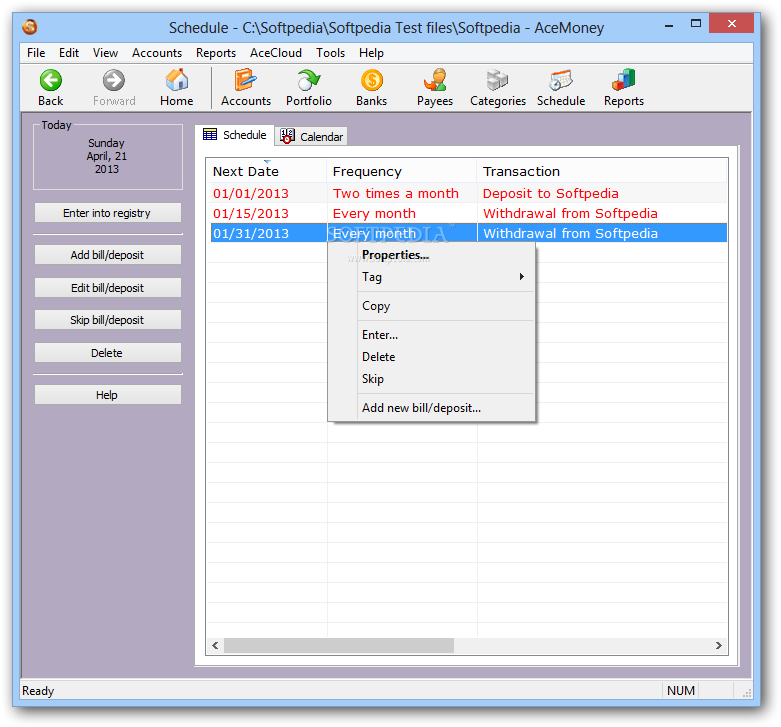Sort by the Frequency column header

click(402, 171)
